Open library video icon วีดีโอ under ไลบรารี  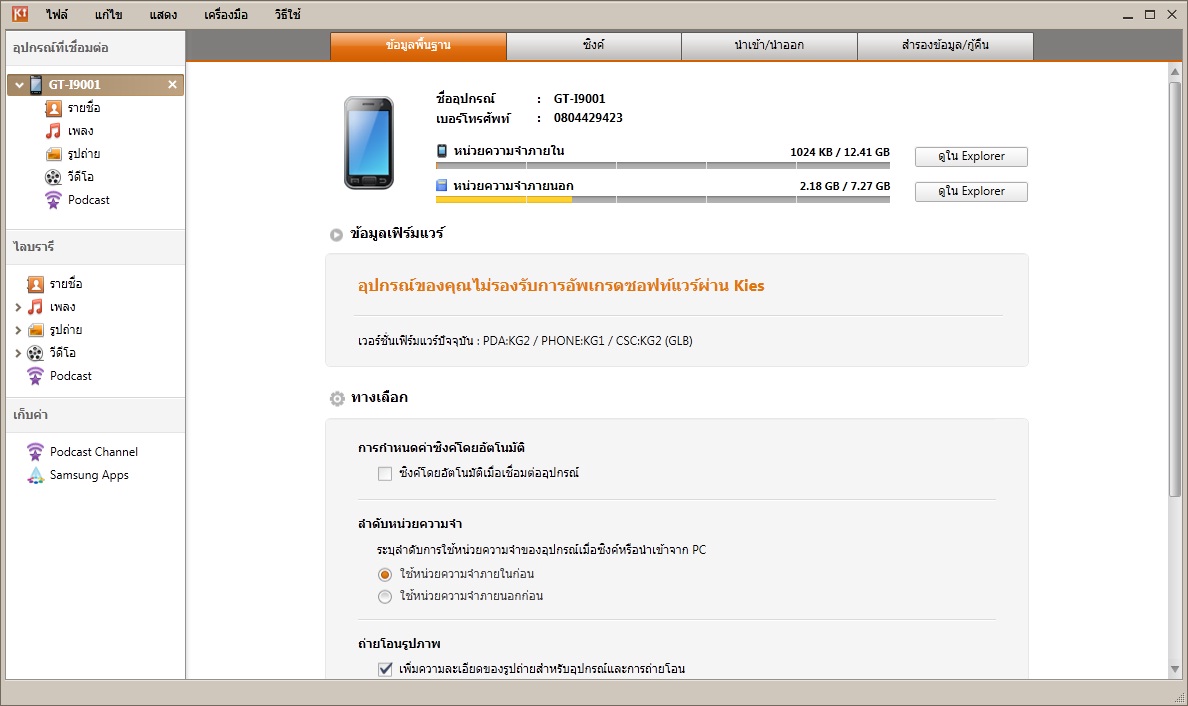36,352
